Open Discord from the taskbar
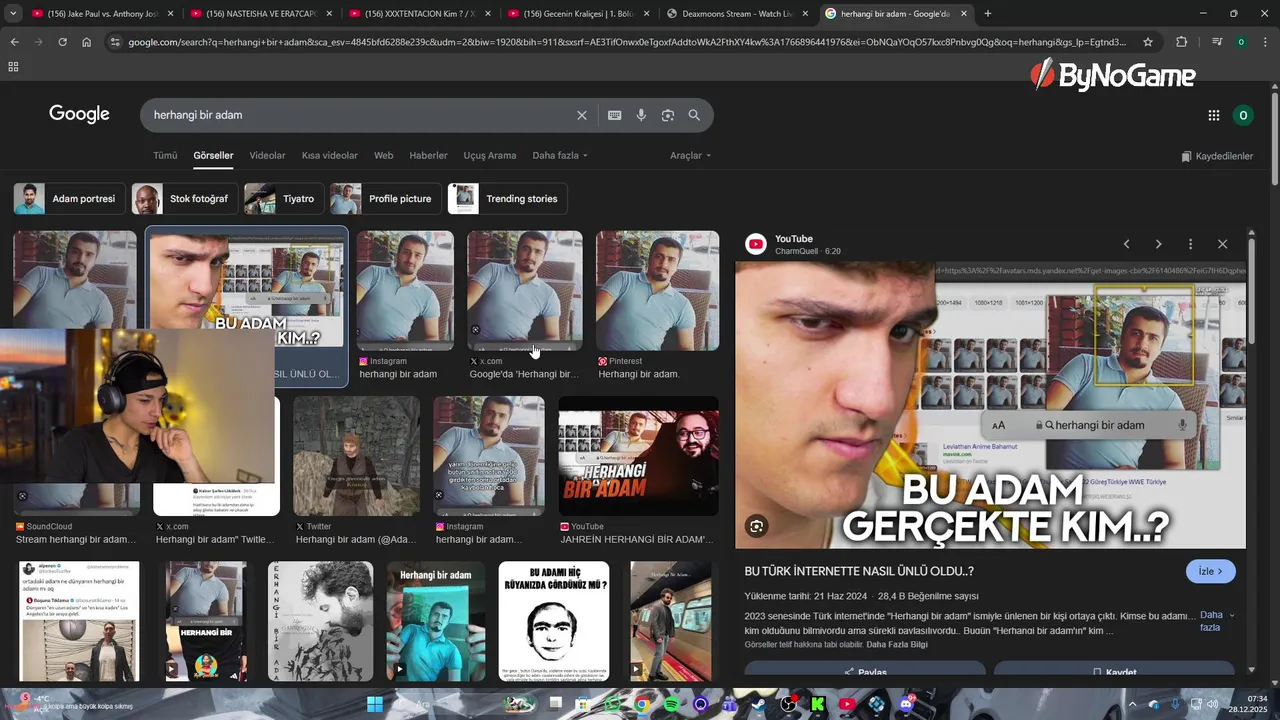The image size is (1280, 720). coord(907,704)
